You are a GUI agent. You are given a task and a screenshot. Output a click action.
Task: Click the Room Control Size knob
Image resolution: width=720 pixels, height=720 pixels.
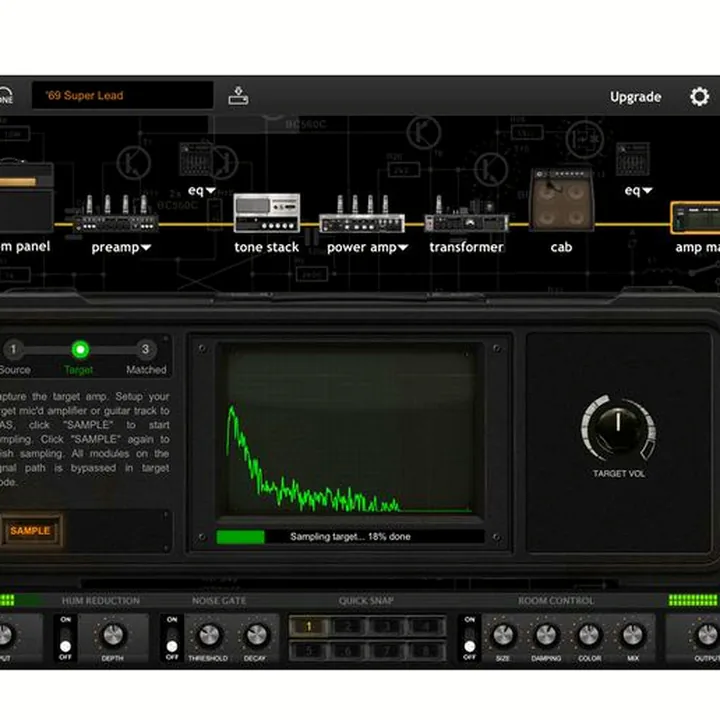point(503,636)
